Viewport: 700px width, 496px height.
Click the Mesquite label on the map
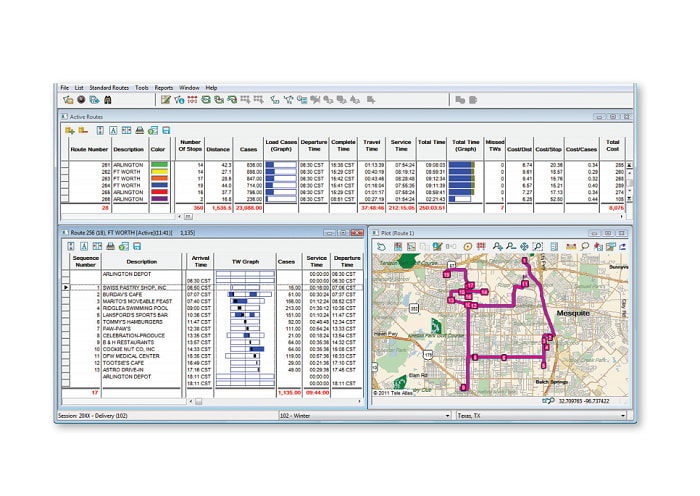[x=573, y=313]
